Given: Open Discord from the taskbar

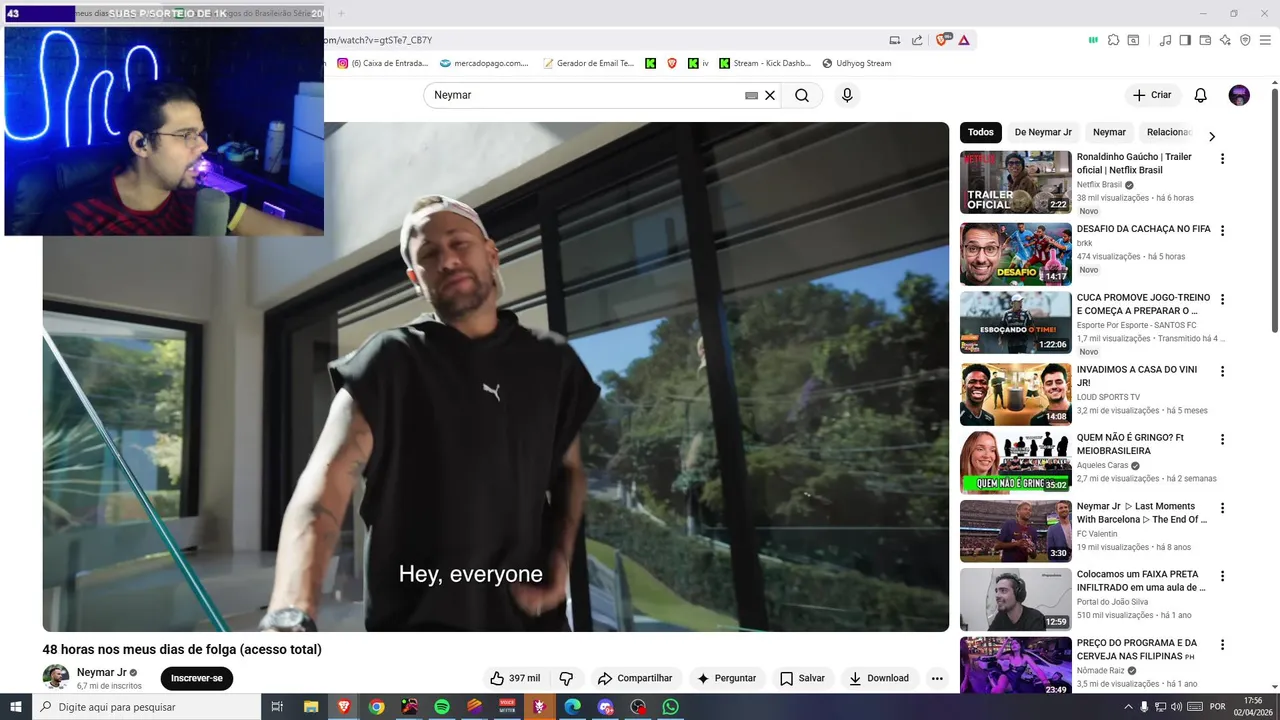Looking at the screenshot, I should (x=605, y=707).
